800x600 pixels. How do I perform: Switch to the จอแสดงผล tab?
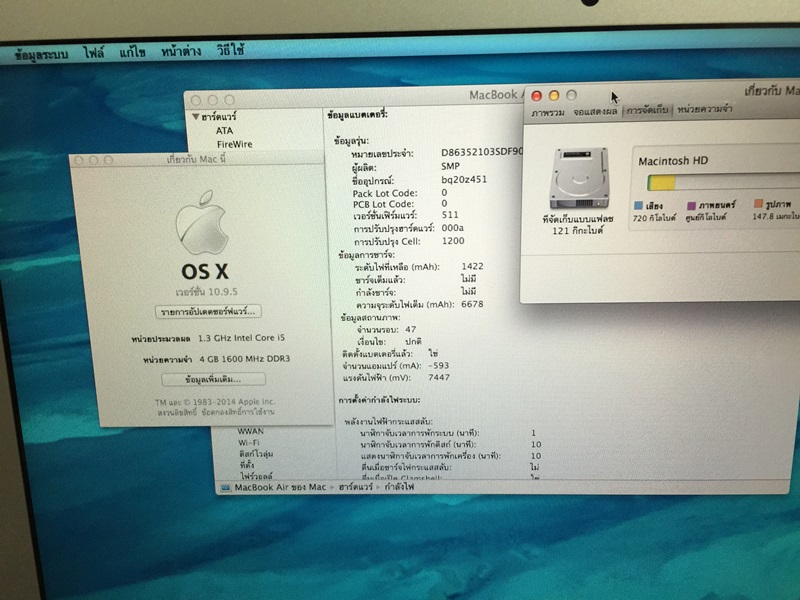click(595, 111)
